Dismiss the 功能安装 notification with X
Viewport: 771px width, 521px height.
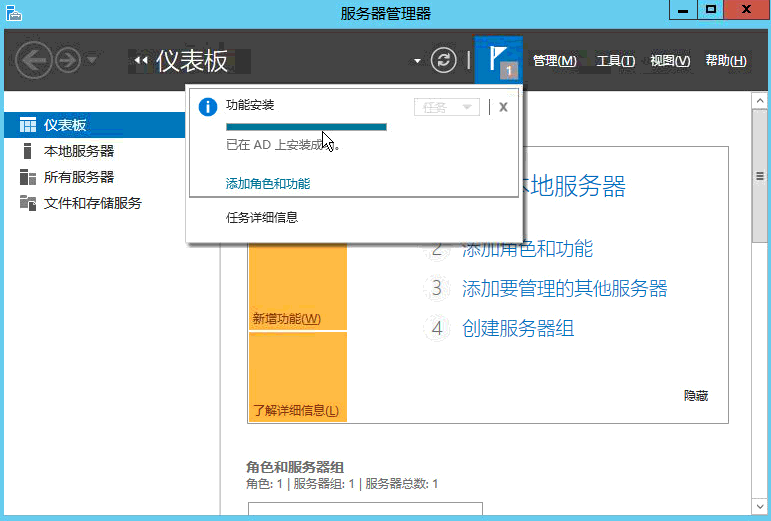tap(503, 107)
